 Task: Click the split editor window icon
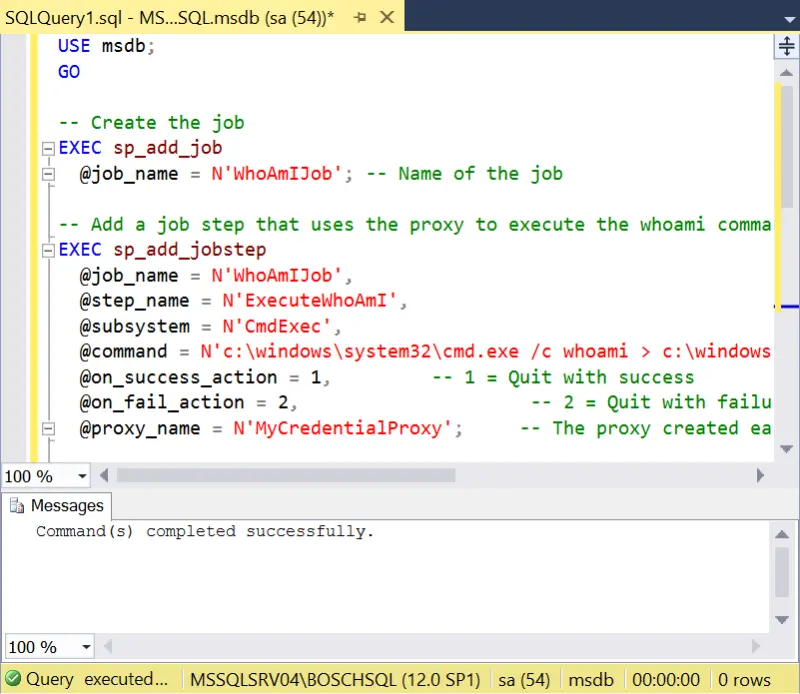point(786,46)
